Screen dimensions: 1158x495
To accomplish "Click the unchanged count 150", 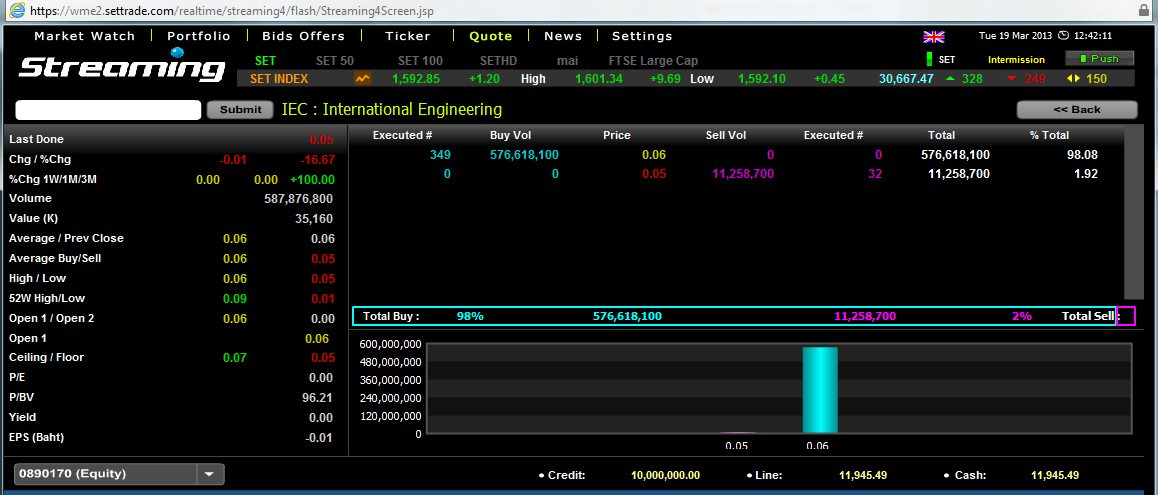I will tap(1096, 78).
